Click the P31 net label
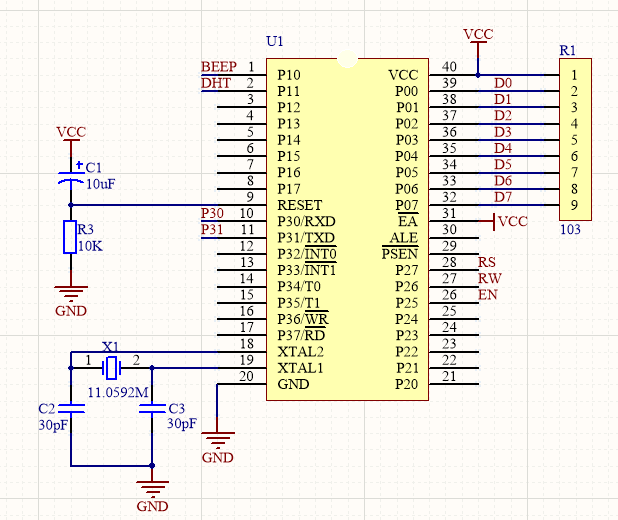618x520 pixels. click(x=212, y=229)
